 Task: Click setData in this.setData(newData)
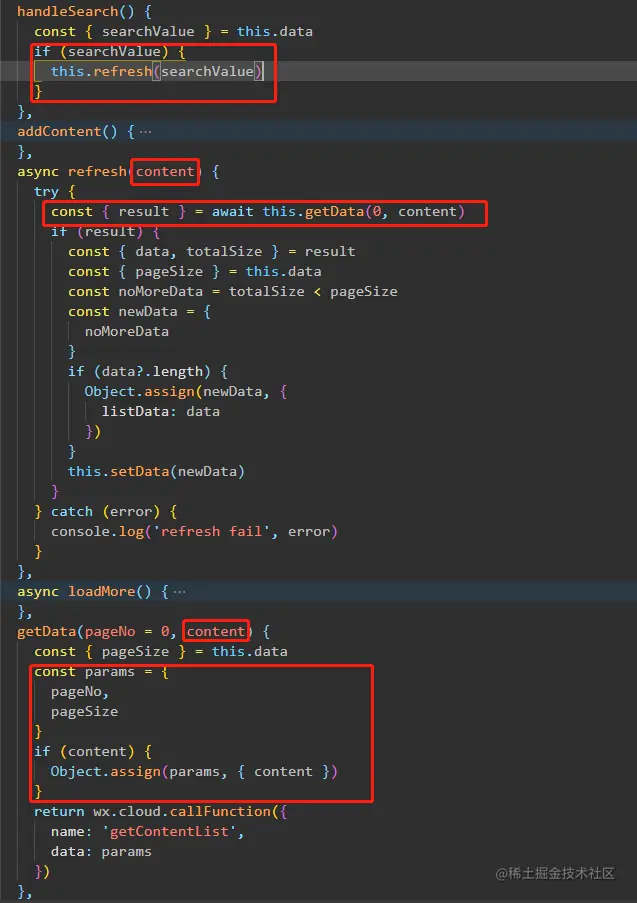click(x=139, y=472)
